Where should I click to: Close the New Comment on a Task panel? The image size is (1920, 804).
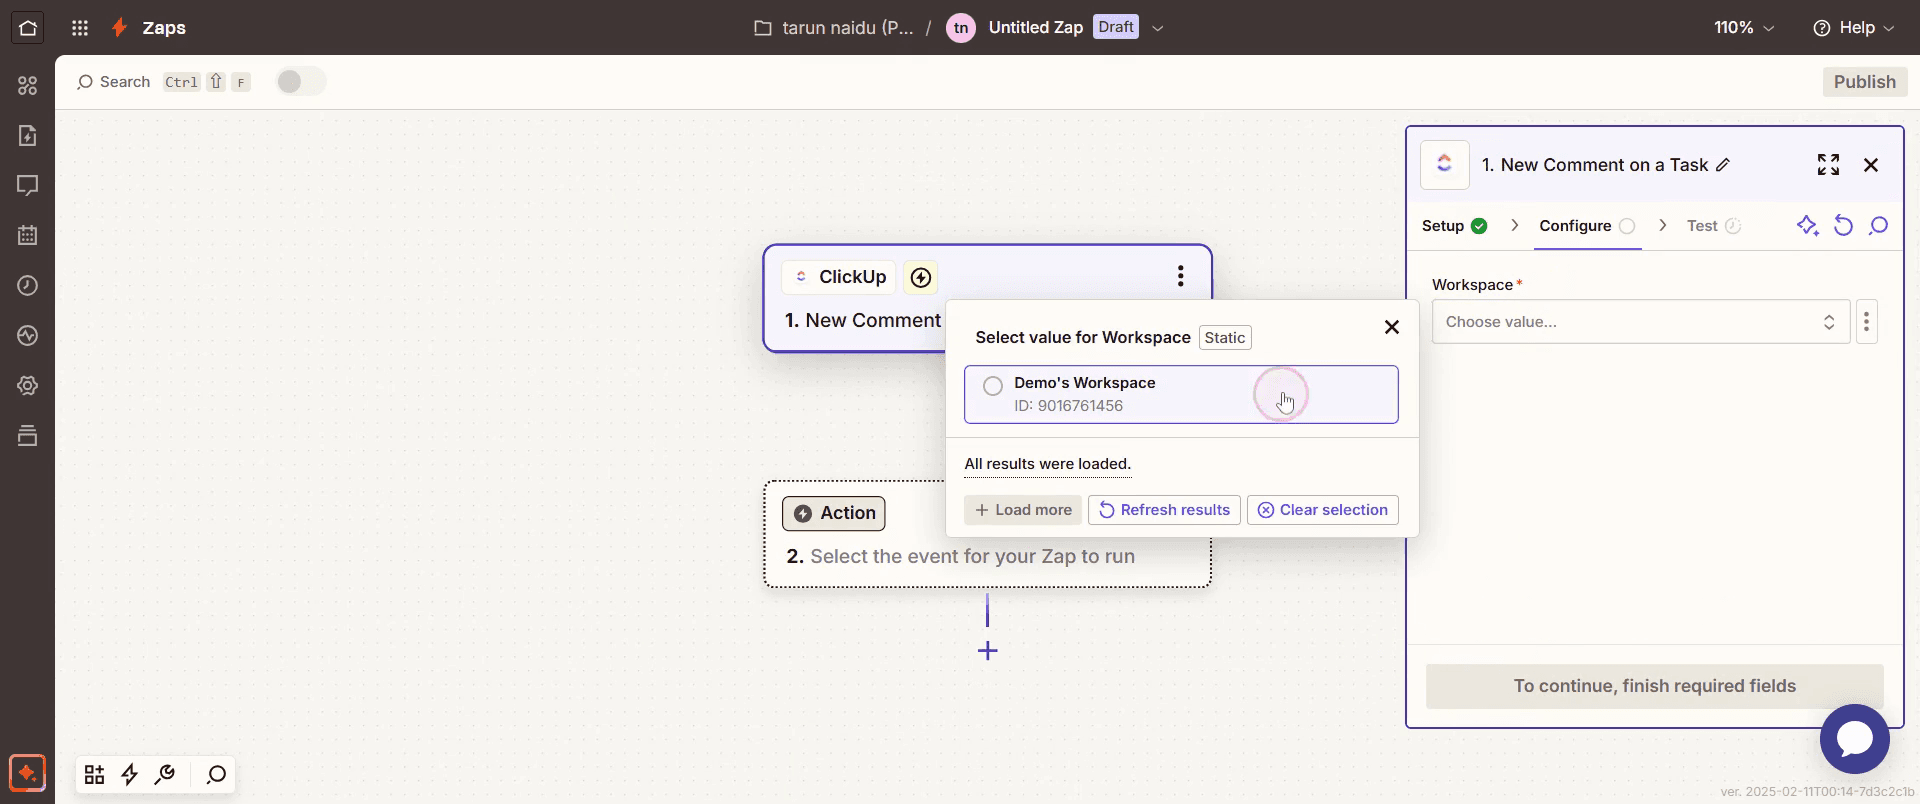(x=1871, y=165)
